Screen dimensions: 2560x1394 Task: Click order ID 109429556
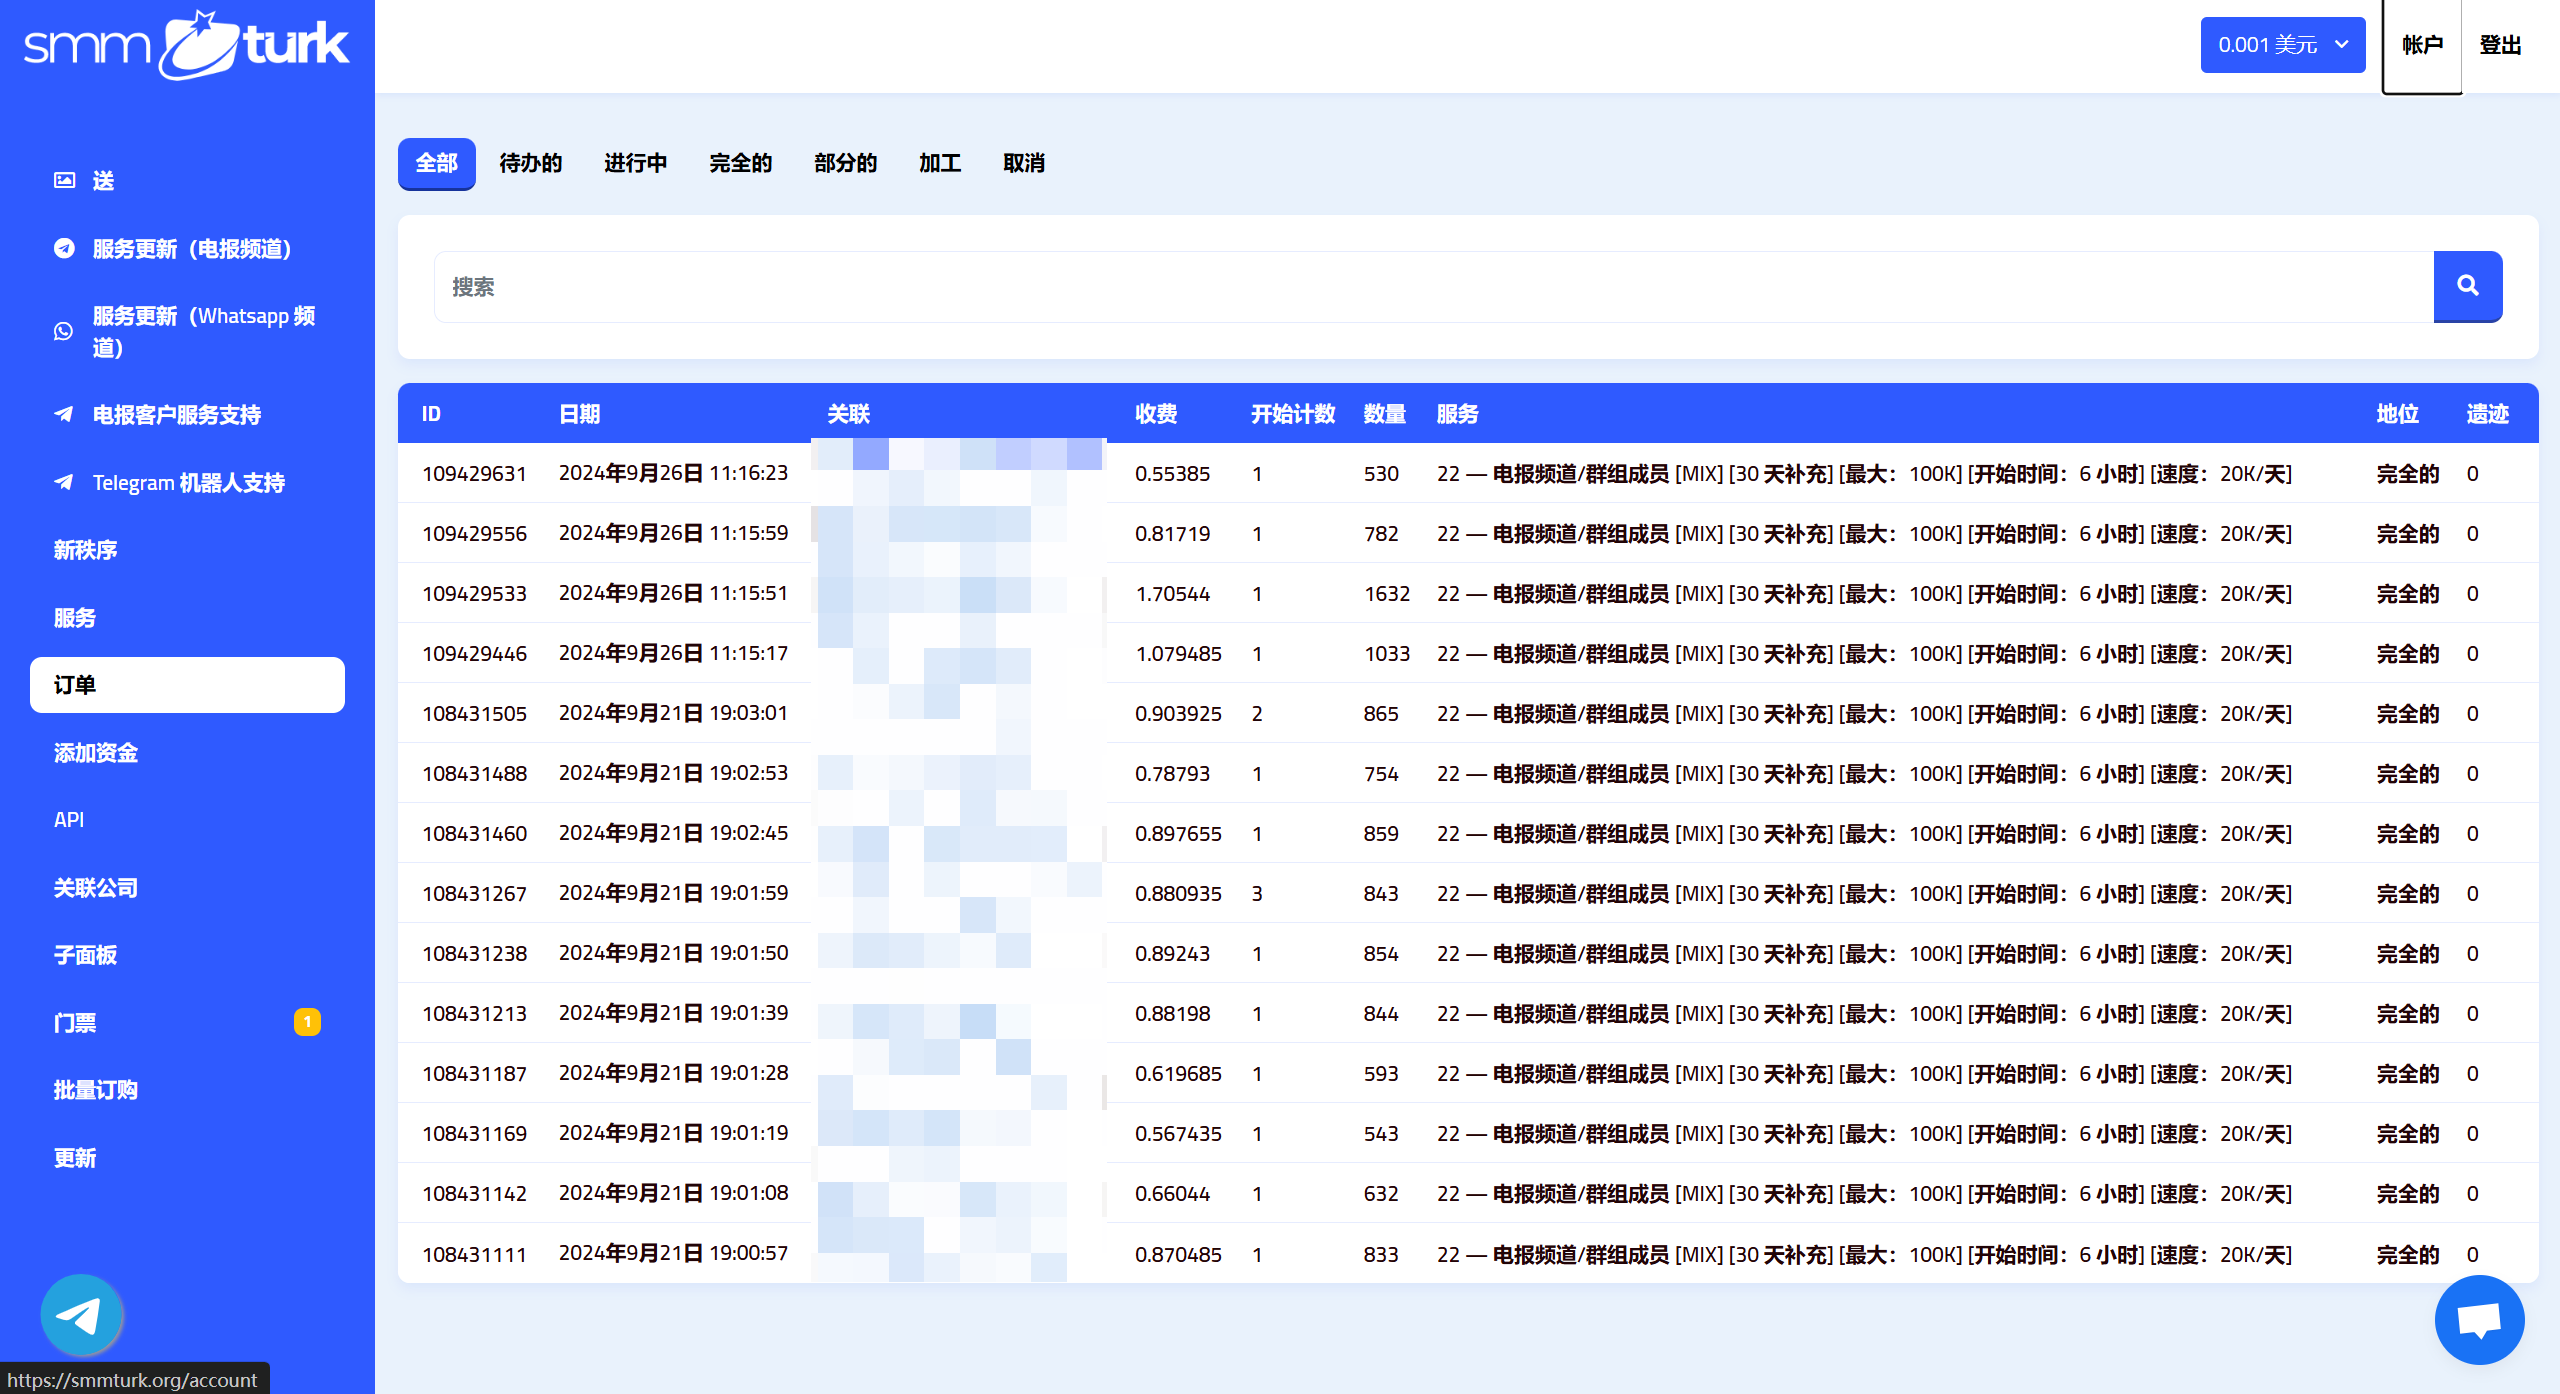(474, 534)
